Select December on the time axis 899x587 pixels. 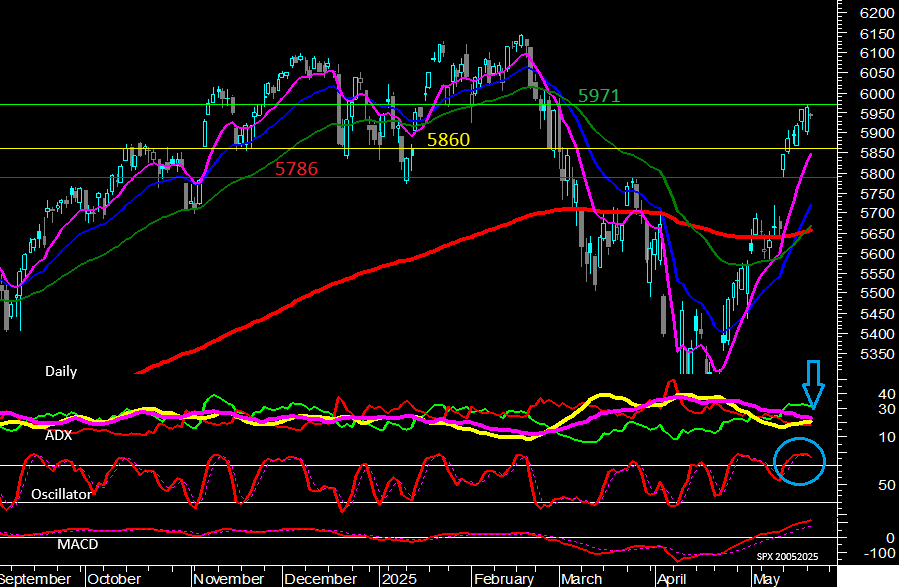click(320, 579)
